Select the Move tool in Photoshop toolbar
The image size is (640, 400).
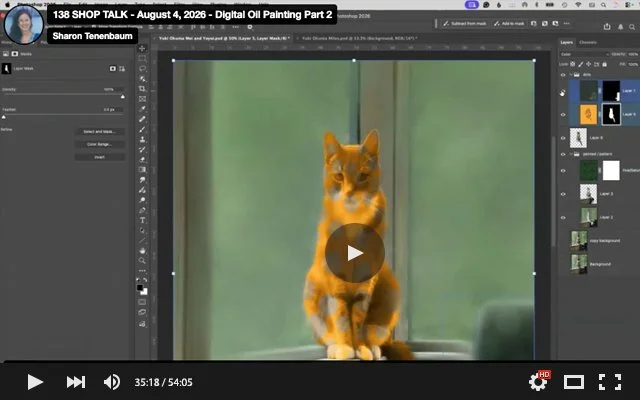click(142, 49)
